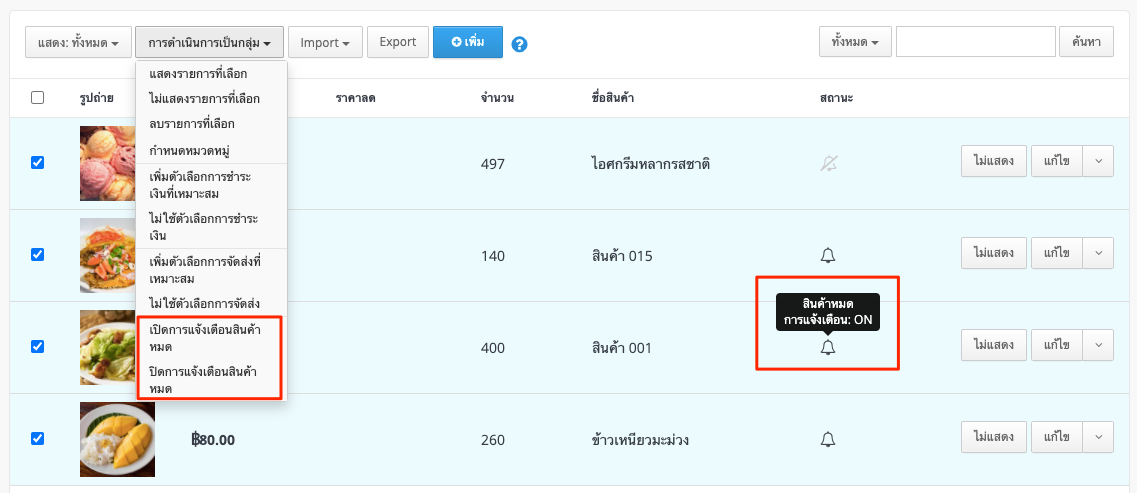
Task: Choose ลบรายการที่เลือก menu item
Action: (x=212, y=124)
